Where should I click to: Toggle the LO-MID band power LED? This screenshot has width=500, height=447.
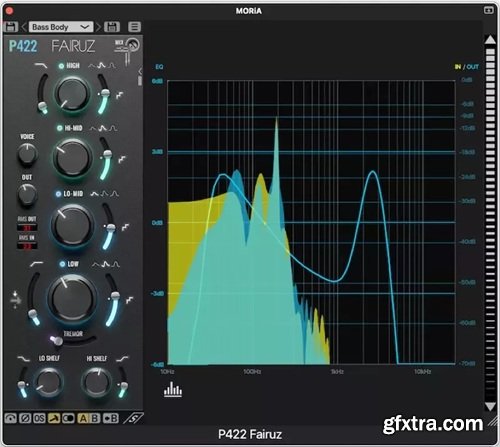click(58, 194)
